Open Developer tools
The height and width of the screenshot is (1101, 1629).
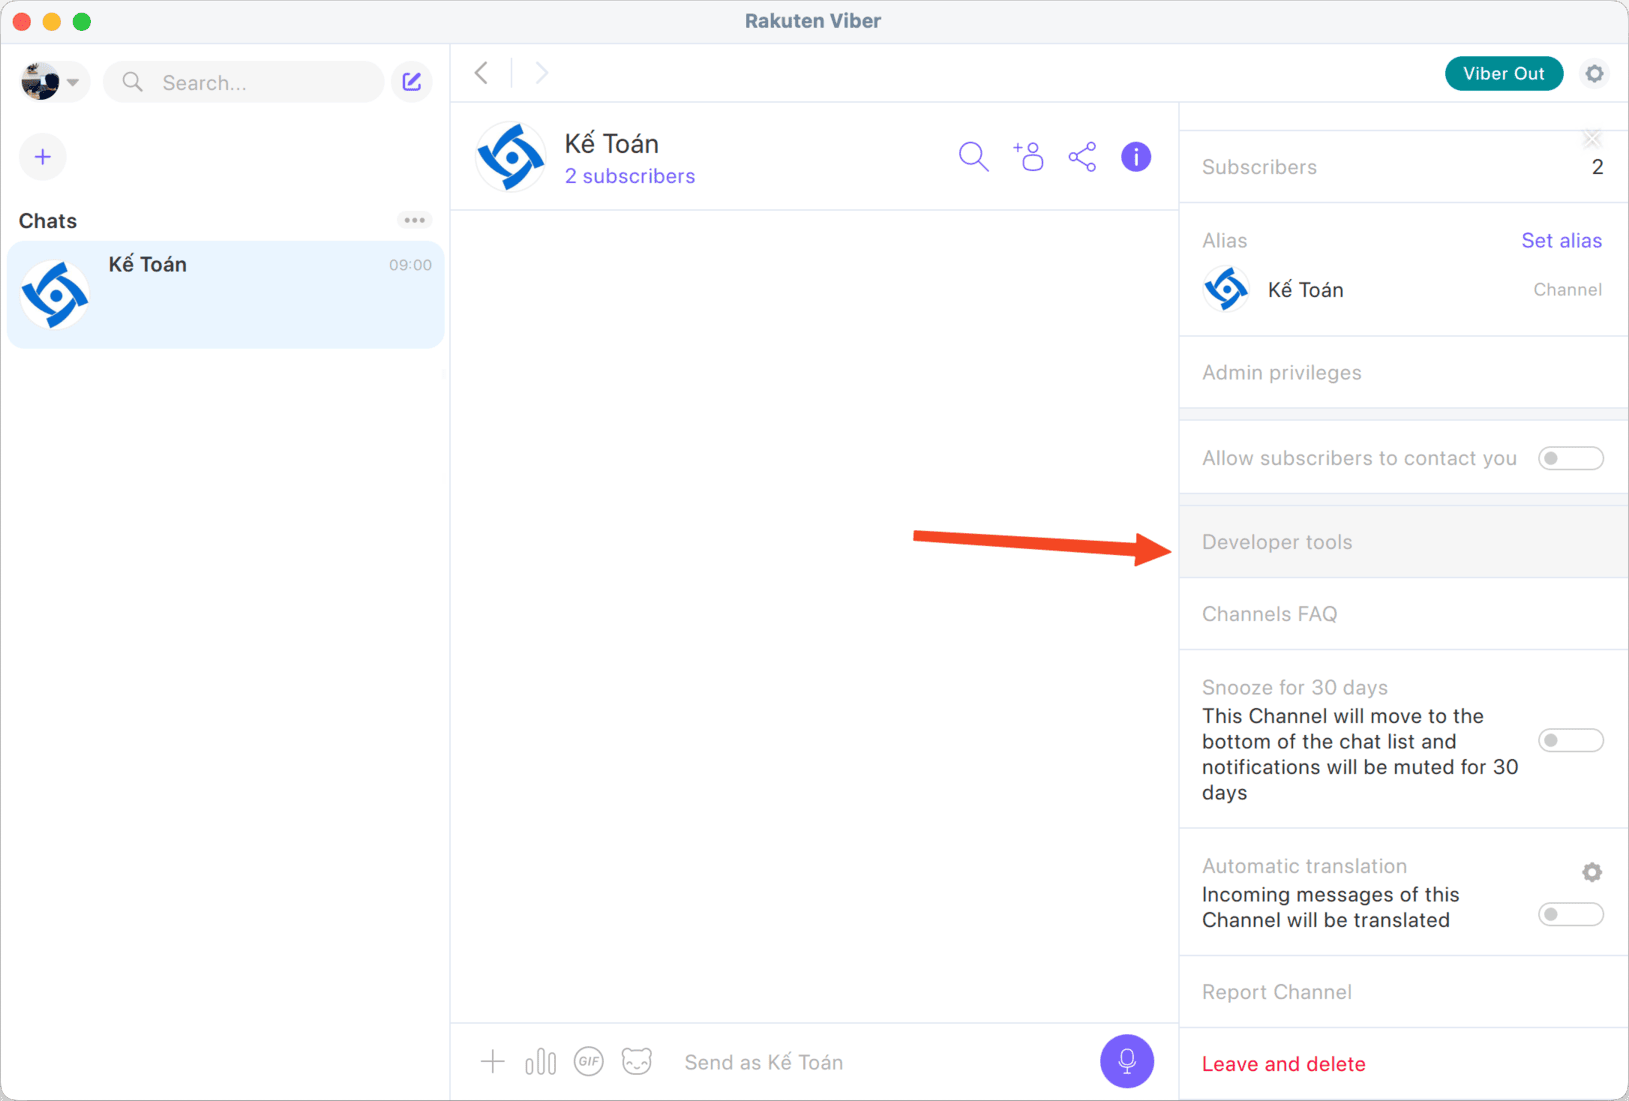1404,542
